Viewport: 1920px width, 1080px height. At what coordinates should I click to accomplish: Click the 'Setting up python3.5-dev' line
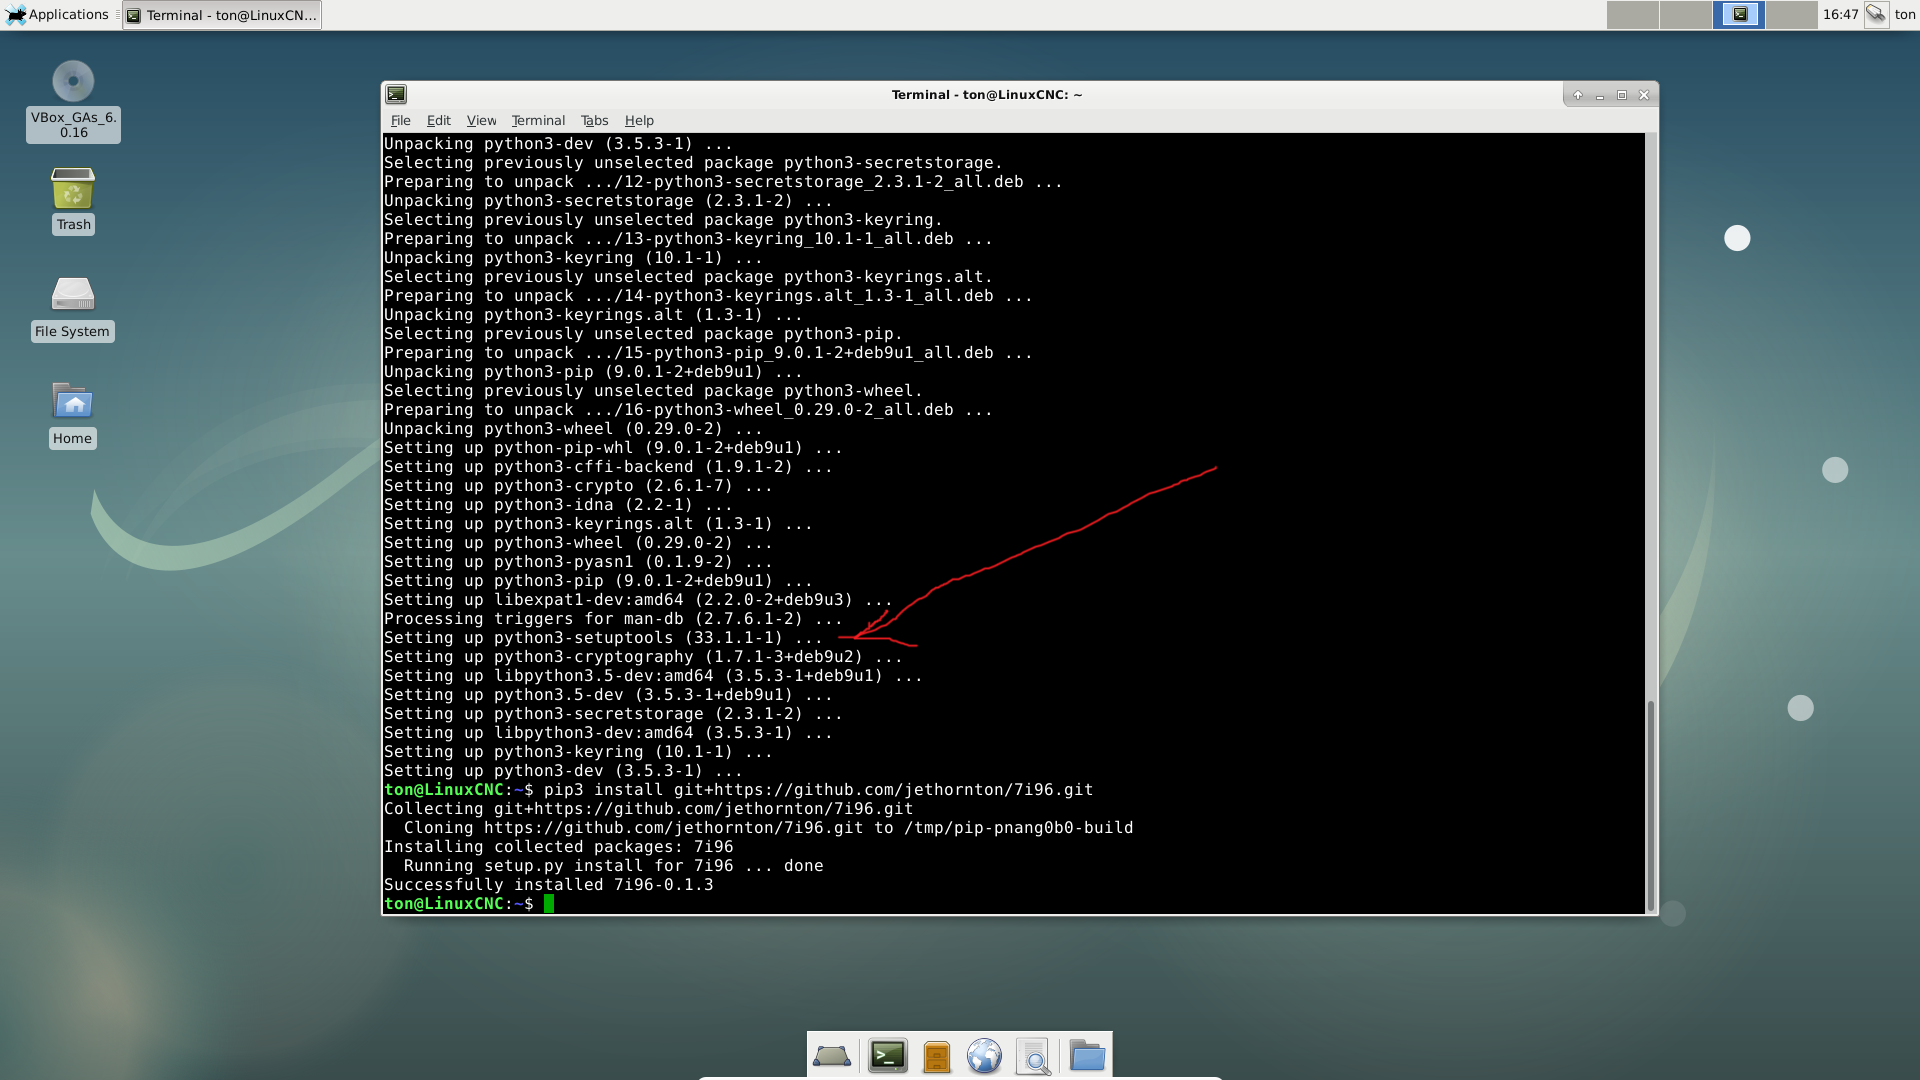[608, 695]
